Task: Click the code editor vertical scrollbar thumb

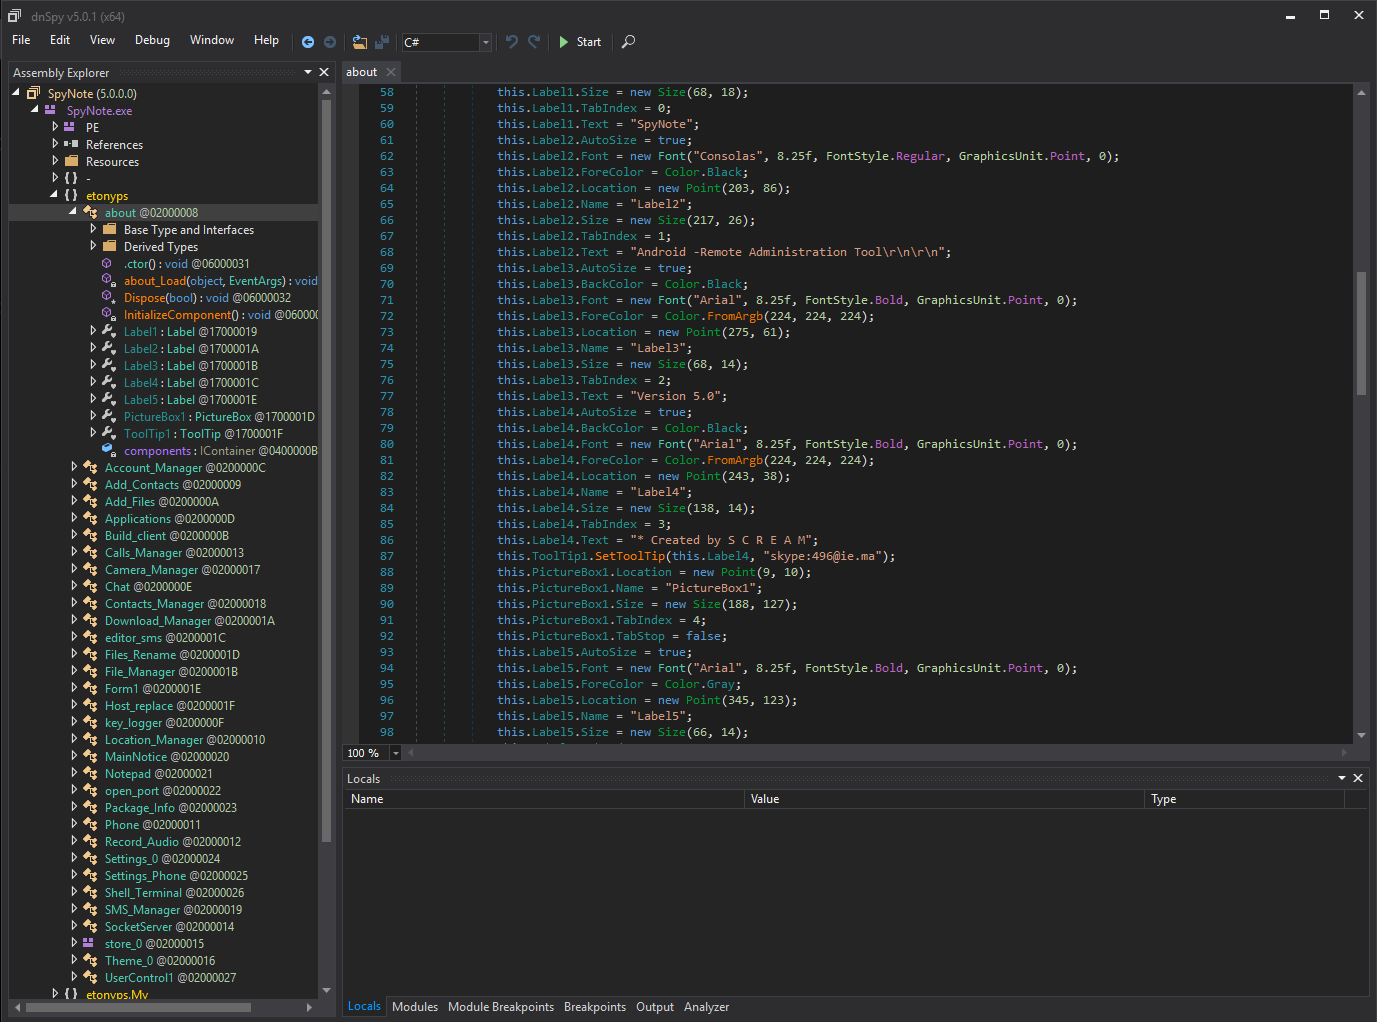Action: [1361, 333]
